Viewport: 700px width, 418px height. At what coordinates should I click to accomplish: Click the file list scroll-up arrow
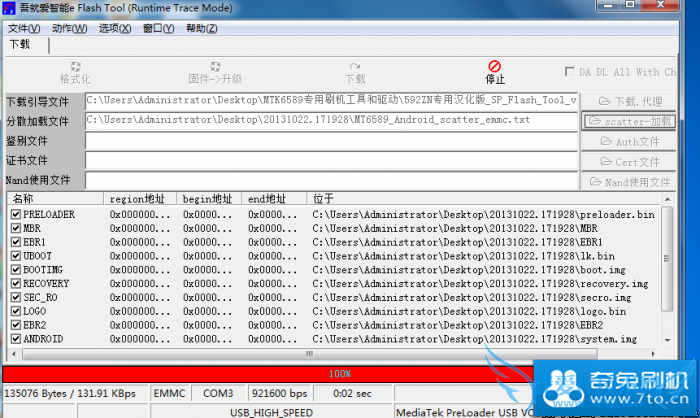[667, 199]
